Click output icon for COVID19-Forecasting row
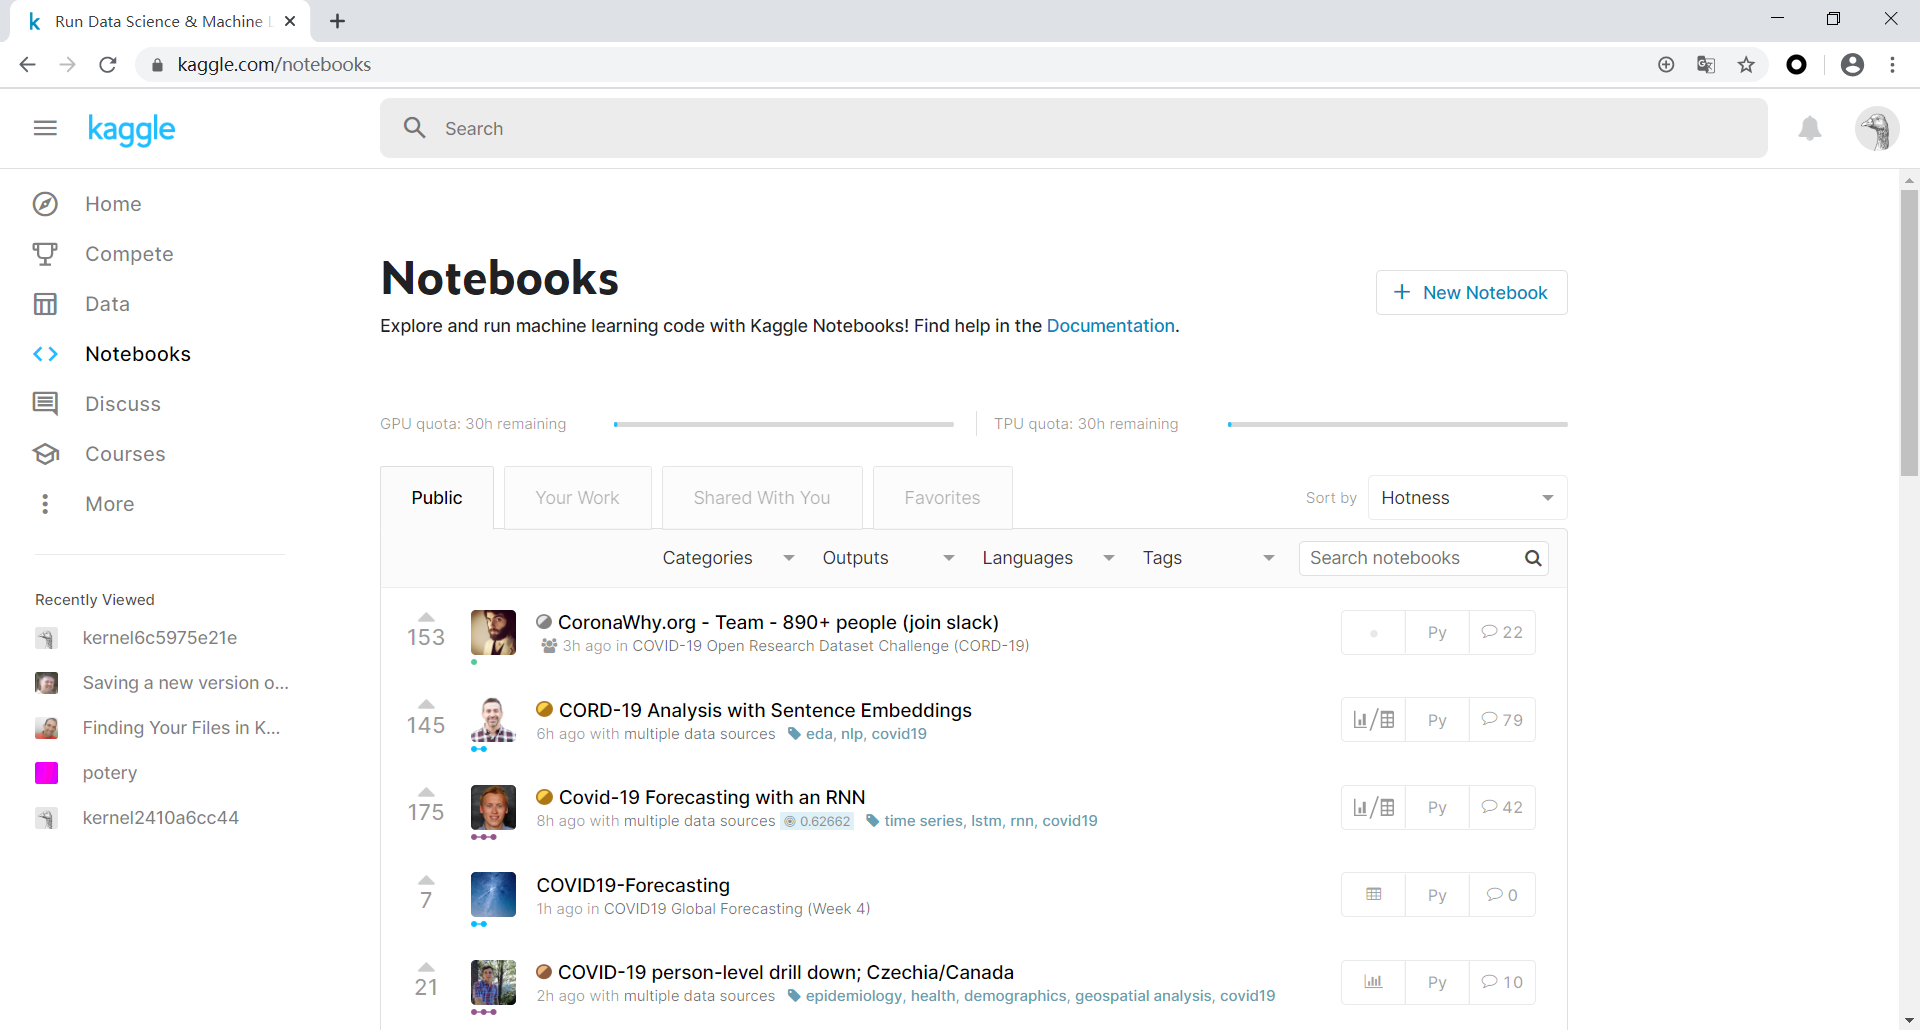The image size is (1920, 1030). pyautogui.click(x=1374, y=895)
